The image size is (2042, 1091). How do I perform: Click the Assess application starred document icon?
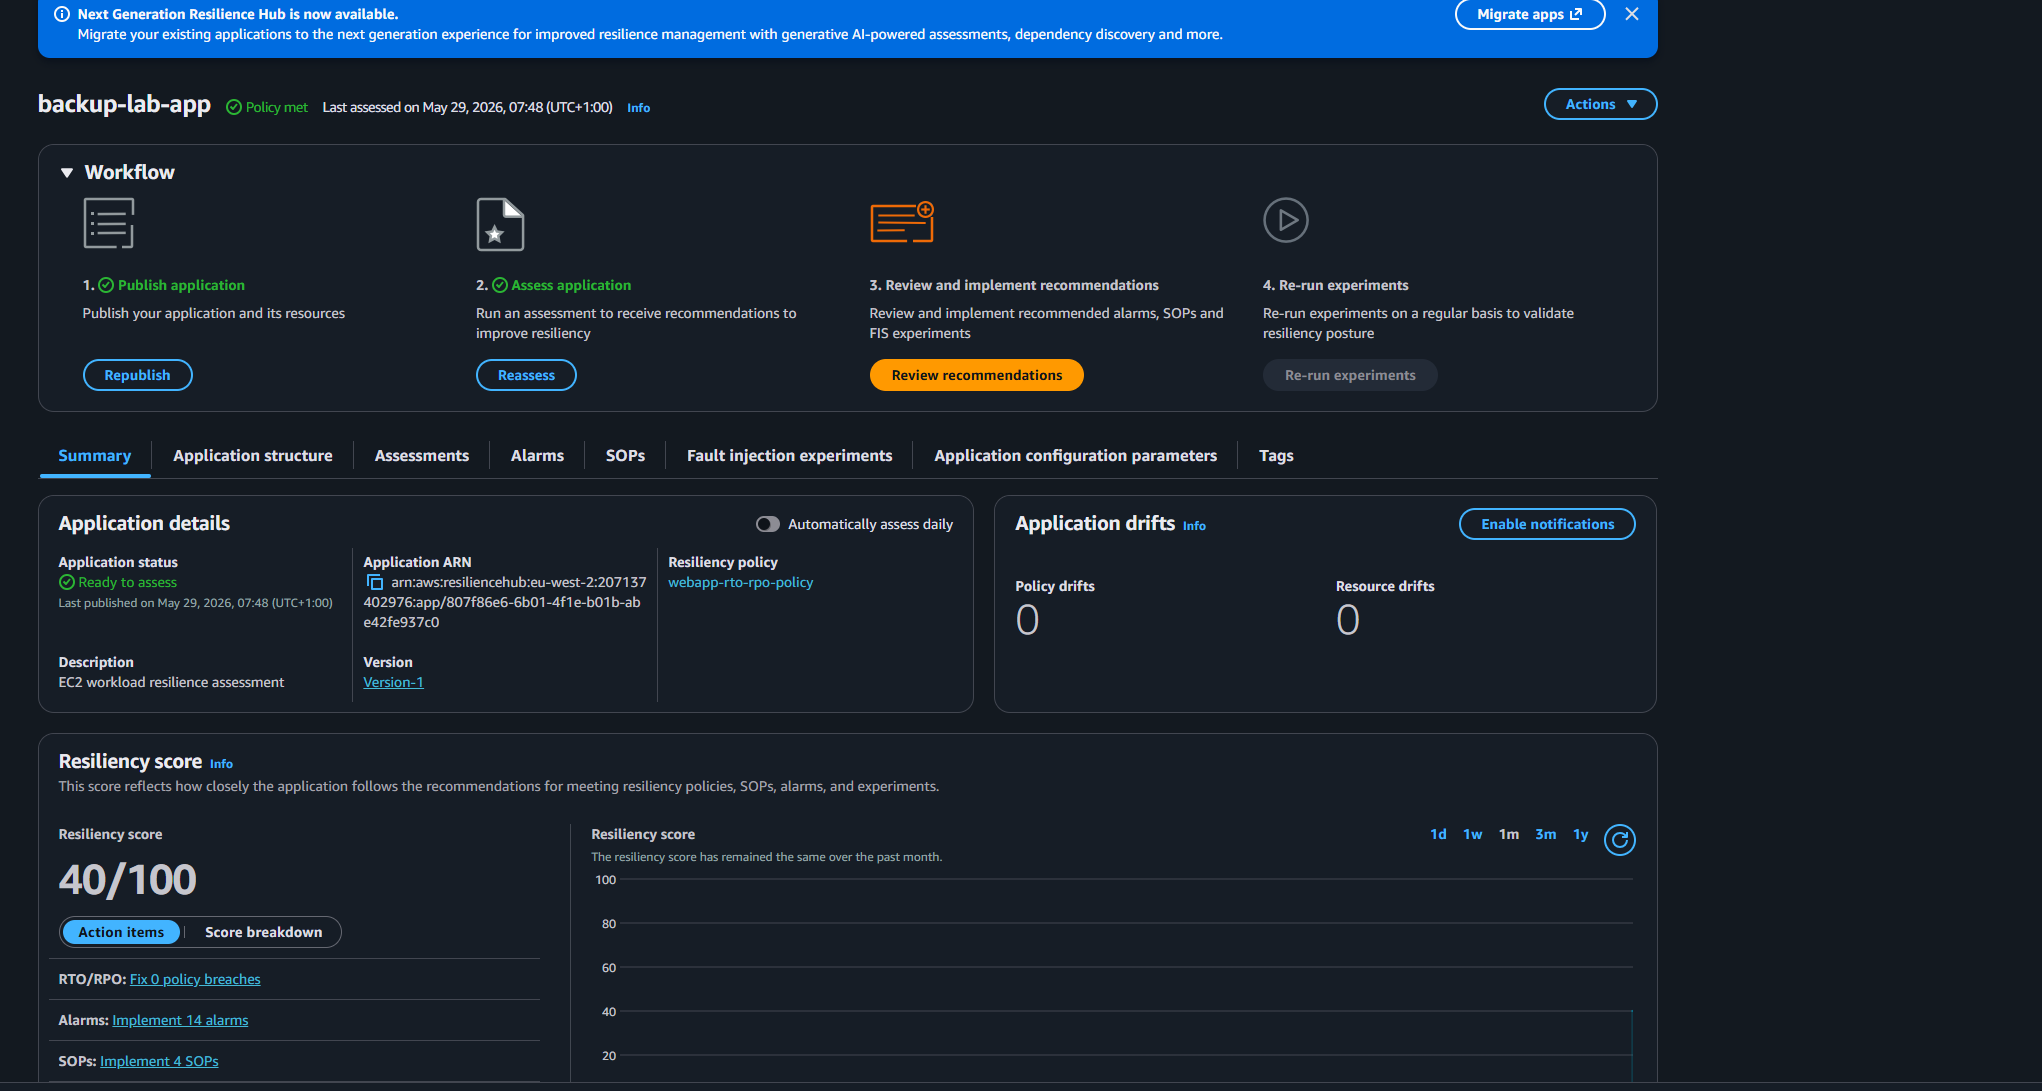500,224
